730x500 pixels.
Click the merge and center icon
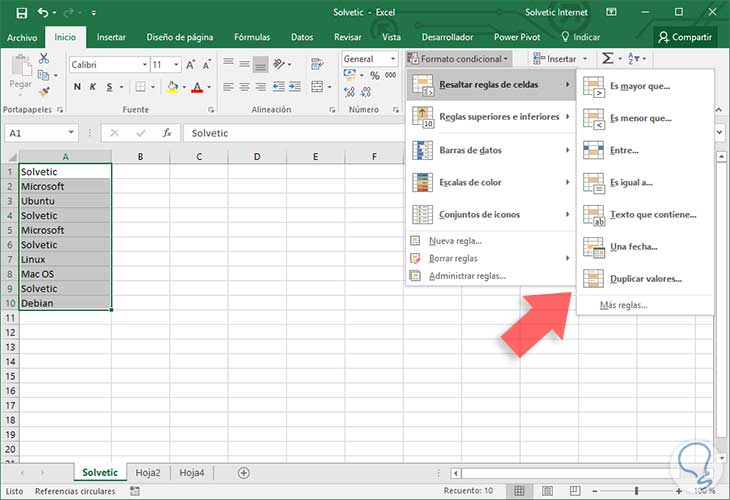[x=317, y=87]
